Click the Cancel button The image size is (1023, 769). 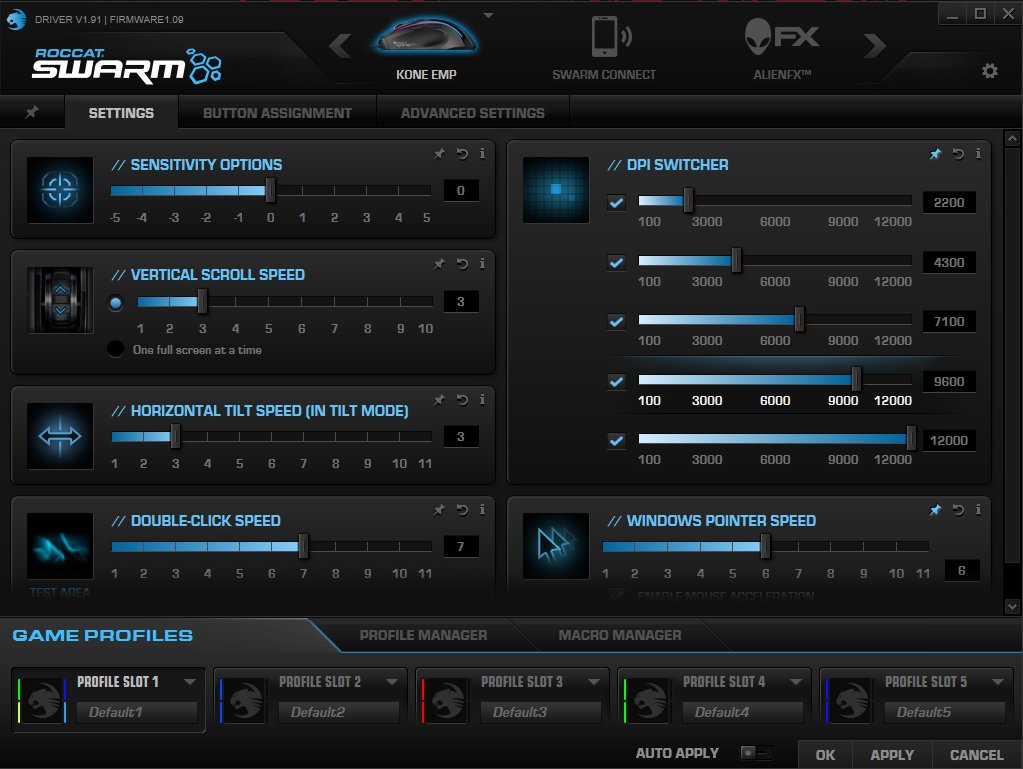pos(976,755)
